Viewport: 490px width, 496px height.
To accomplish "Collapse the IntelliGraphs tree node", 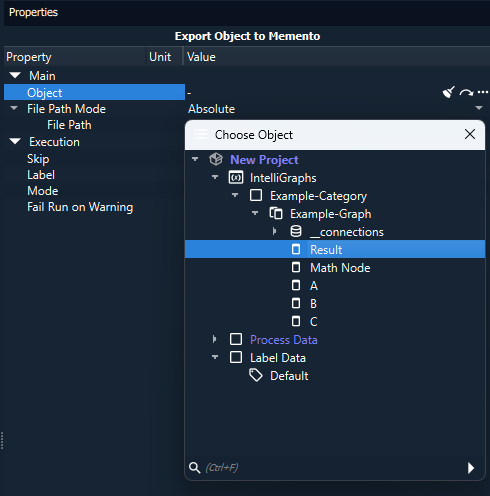I will 215,177.
